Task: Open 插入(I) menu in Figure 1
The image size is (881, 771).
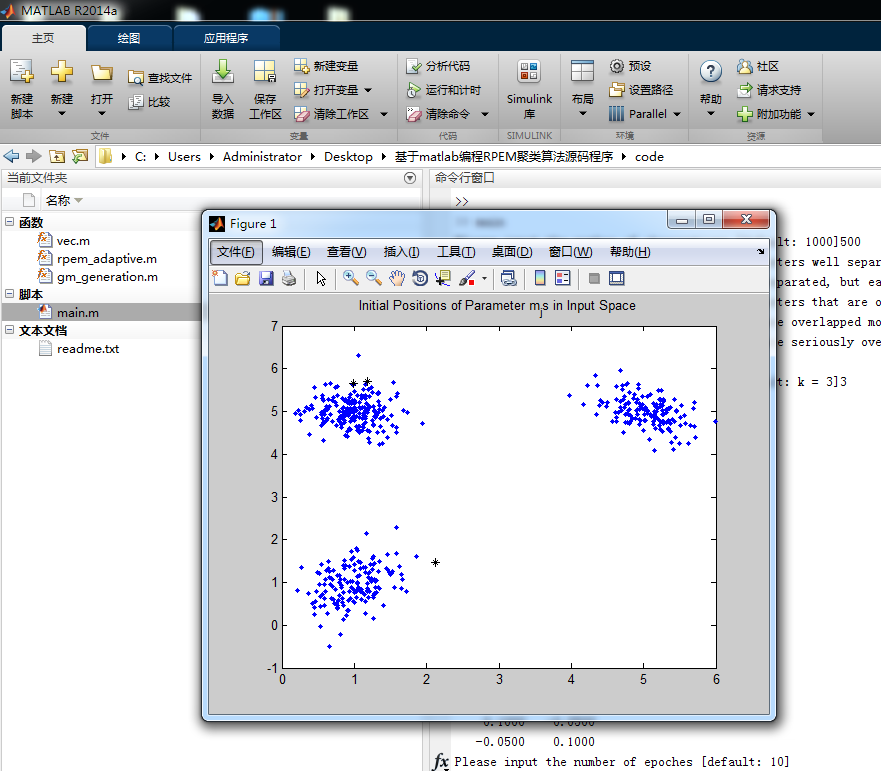Action: coord(401,252)
